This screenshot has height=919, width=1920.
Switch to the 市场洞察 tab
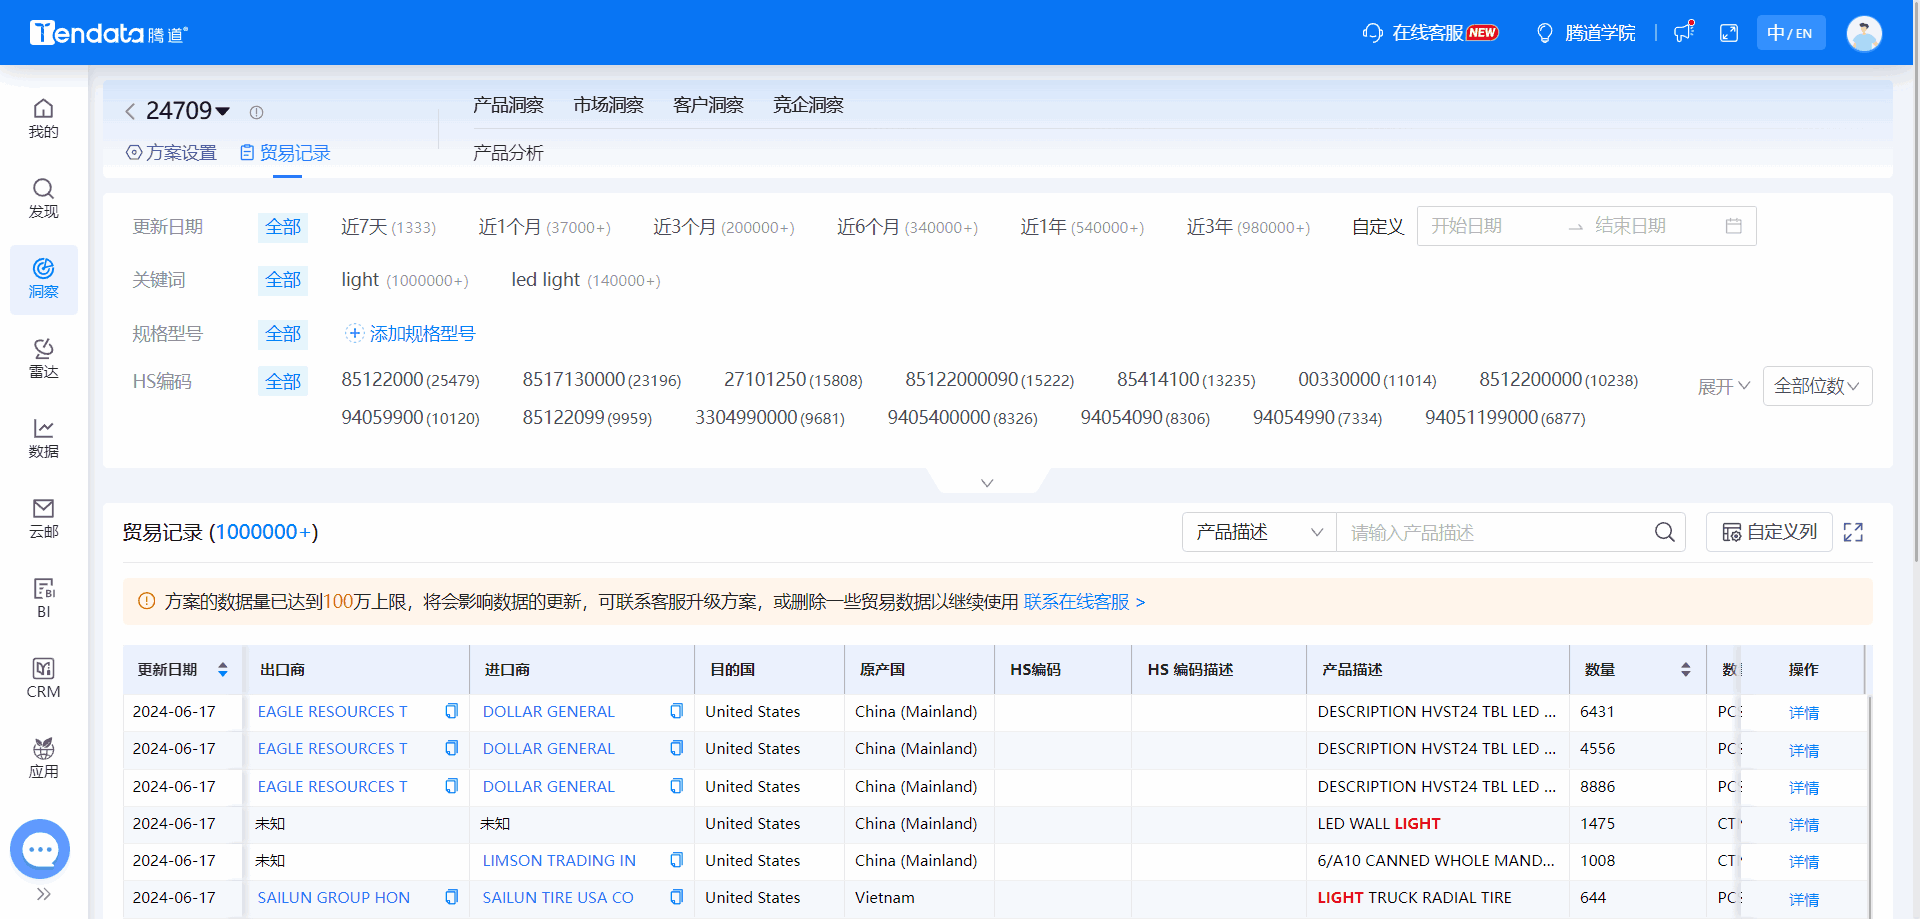pyautogui.click(x=608, y=104)
